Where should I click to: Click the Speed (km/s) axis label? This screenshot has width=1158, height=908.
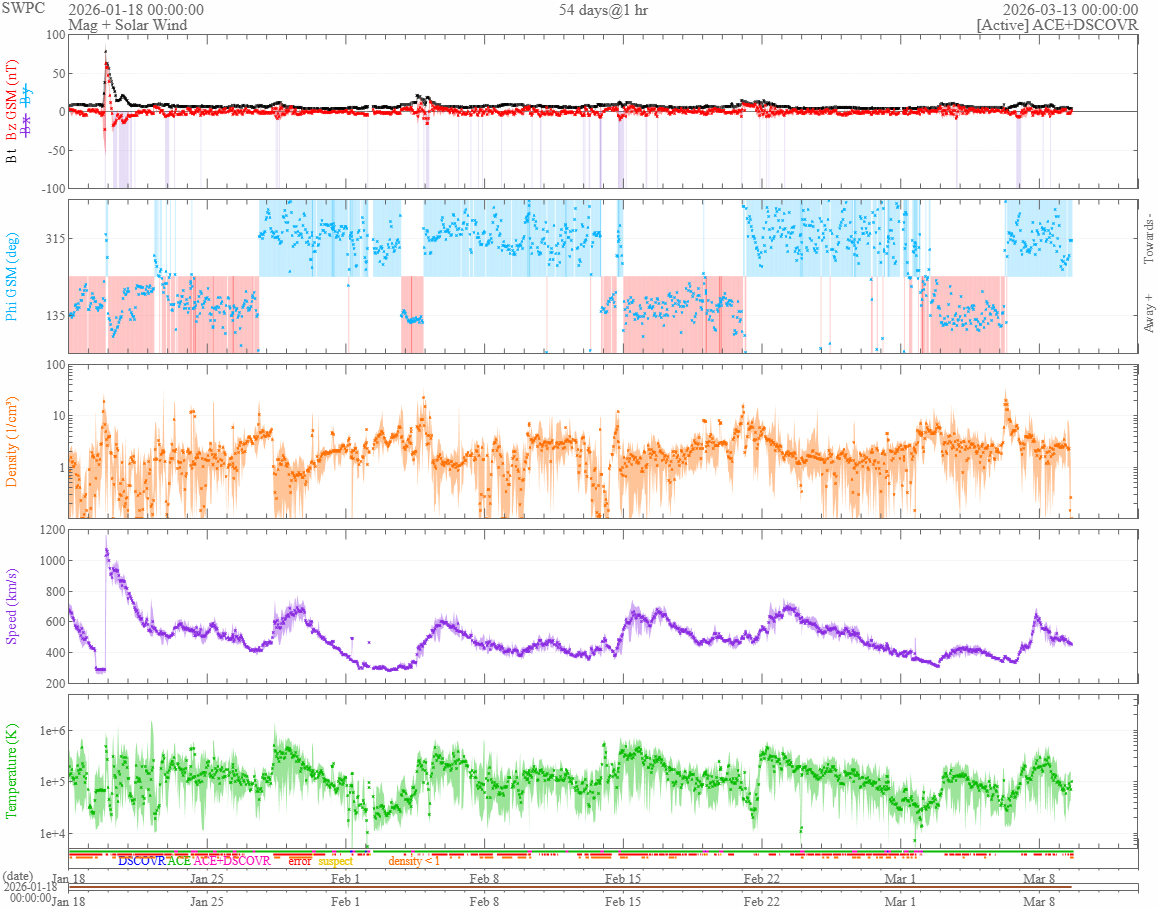[12, 606]
